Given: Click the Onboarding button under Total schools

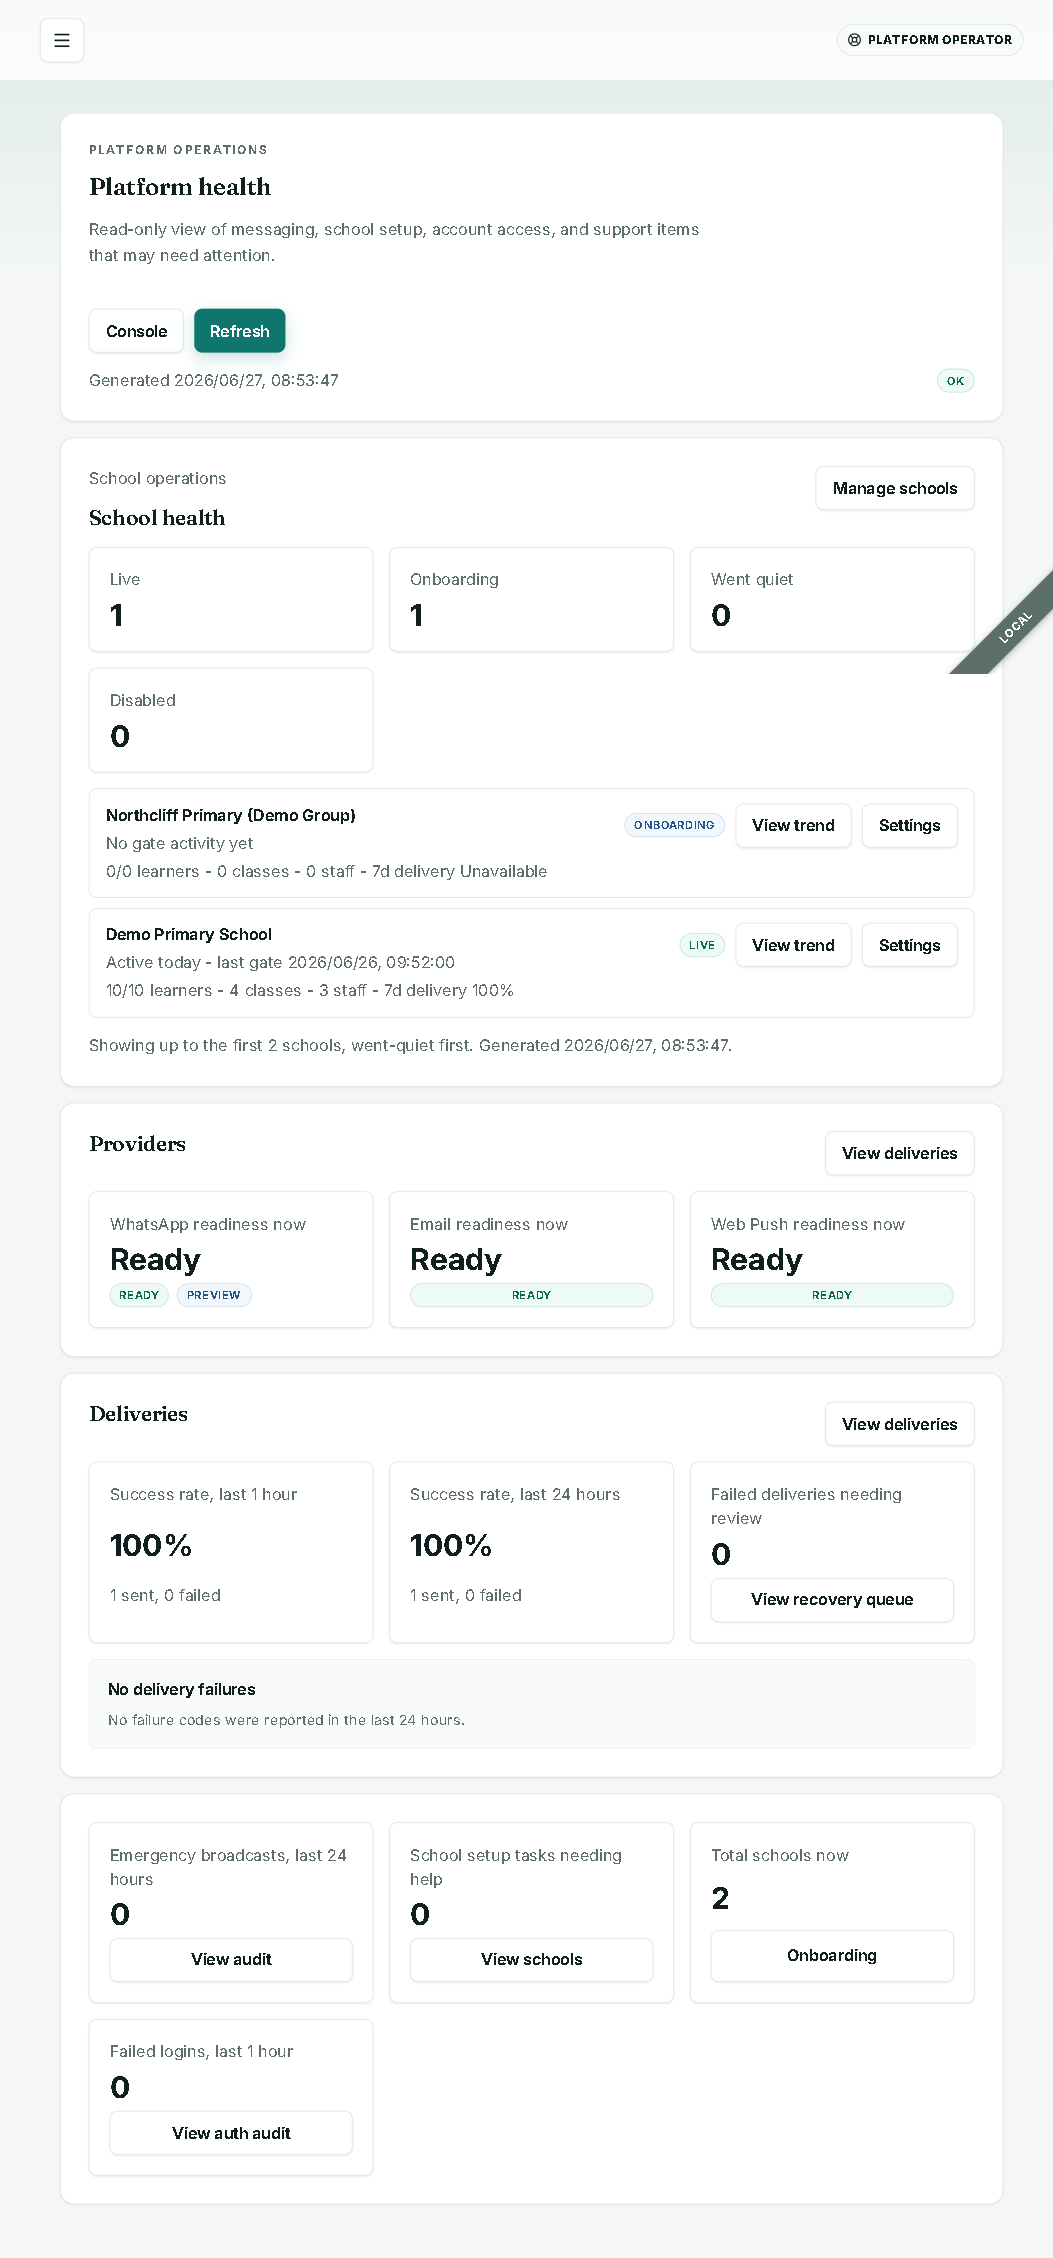Looking at the screenshot, I should pyautogui.click(x=832, y=1955).
